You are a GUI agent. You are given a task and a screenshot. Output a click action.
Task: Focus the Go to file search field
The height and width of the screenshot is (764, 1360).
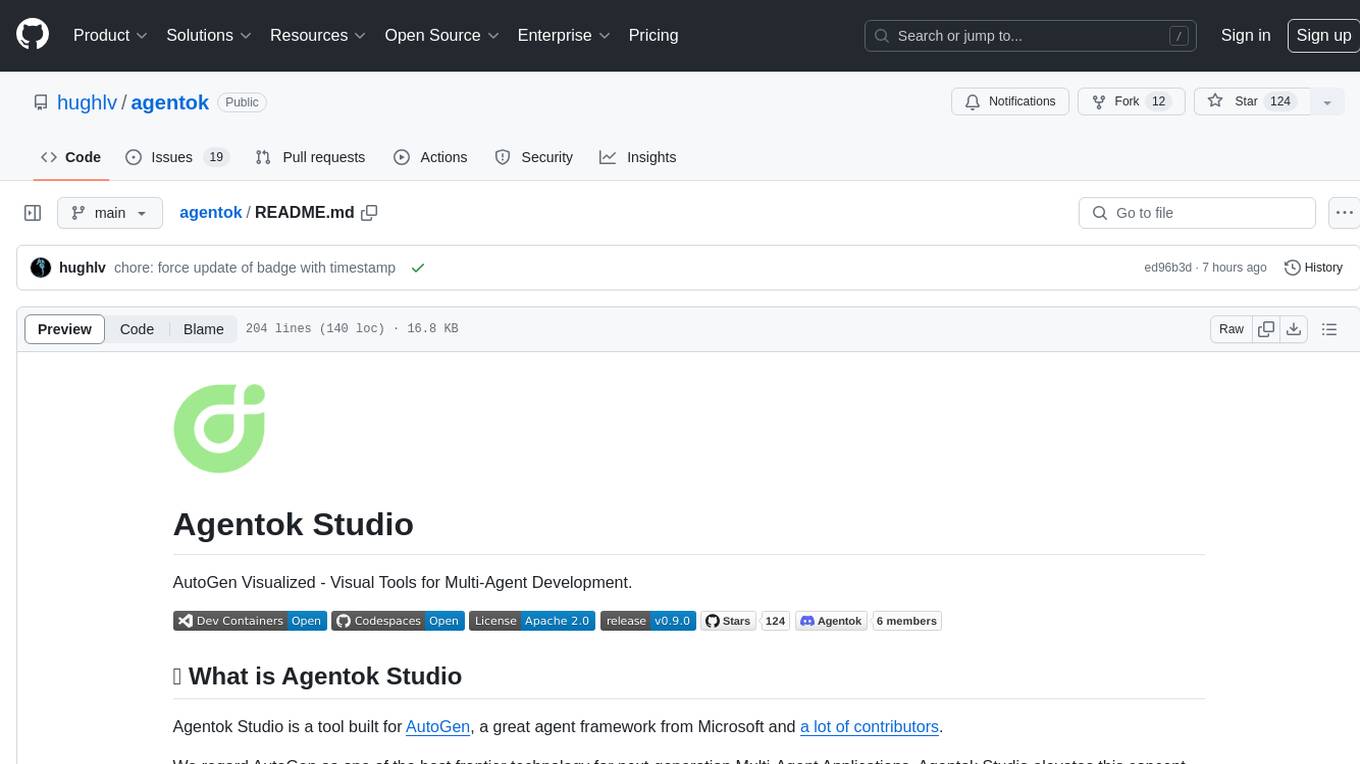(1197, 213)
